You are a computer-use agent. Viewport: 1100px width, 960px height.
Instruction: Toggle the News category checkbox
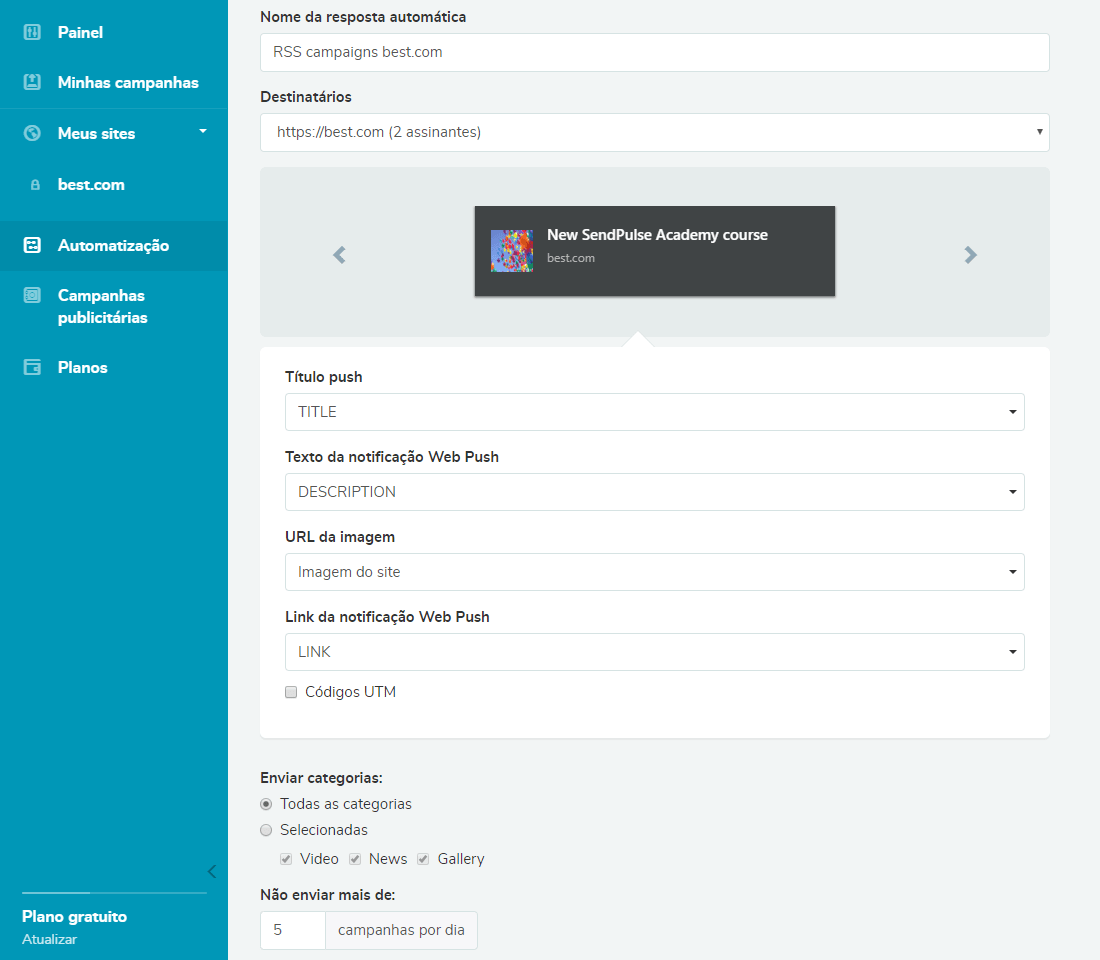click(x=355, y=859)
